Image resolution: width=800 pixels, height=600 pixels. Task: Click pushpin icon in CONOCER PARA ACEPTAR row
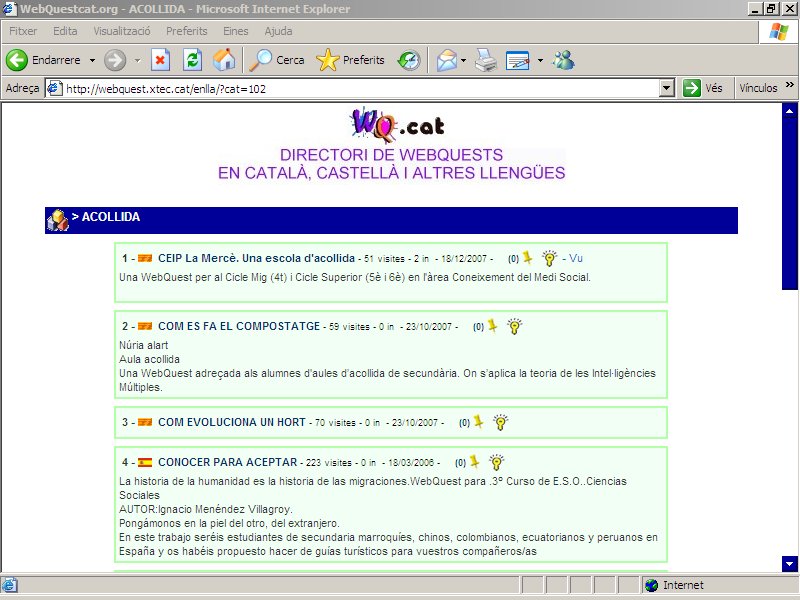474,461
